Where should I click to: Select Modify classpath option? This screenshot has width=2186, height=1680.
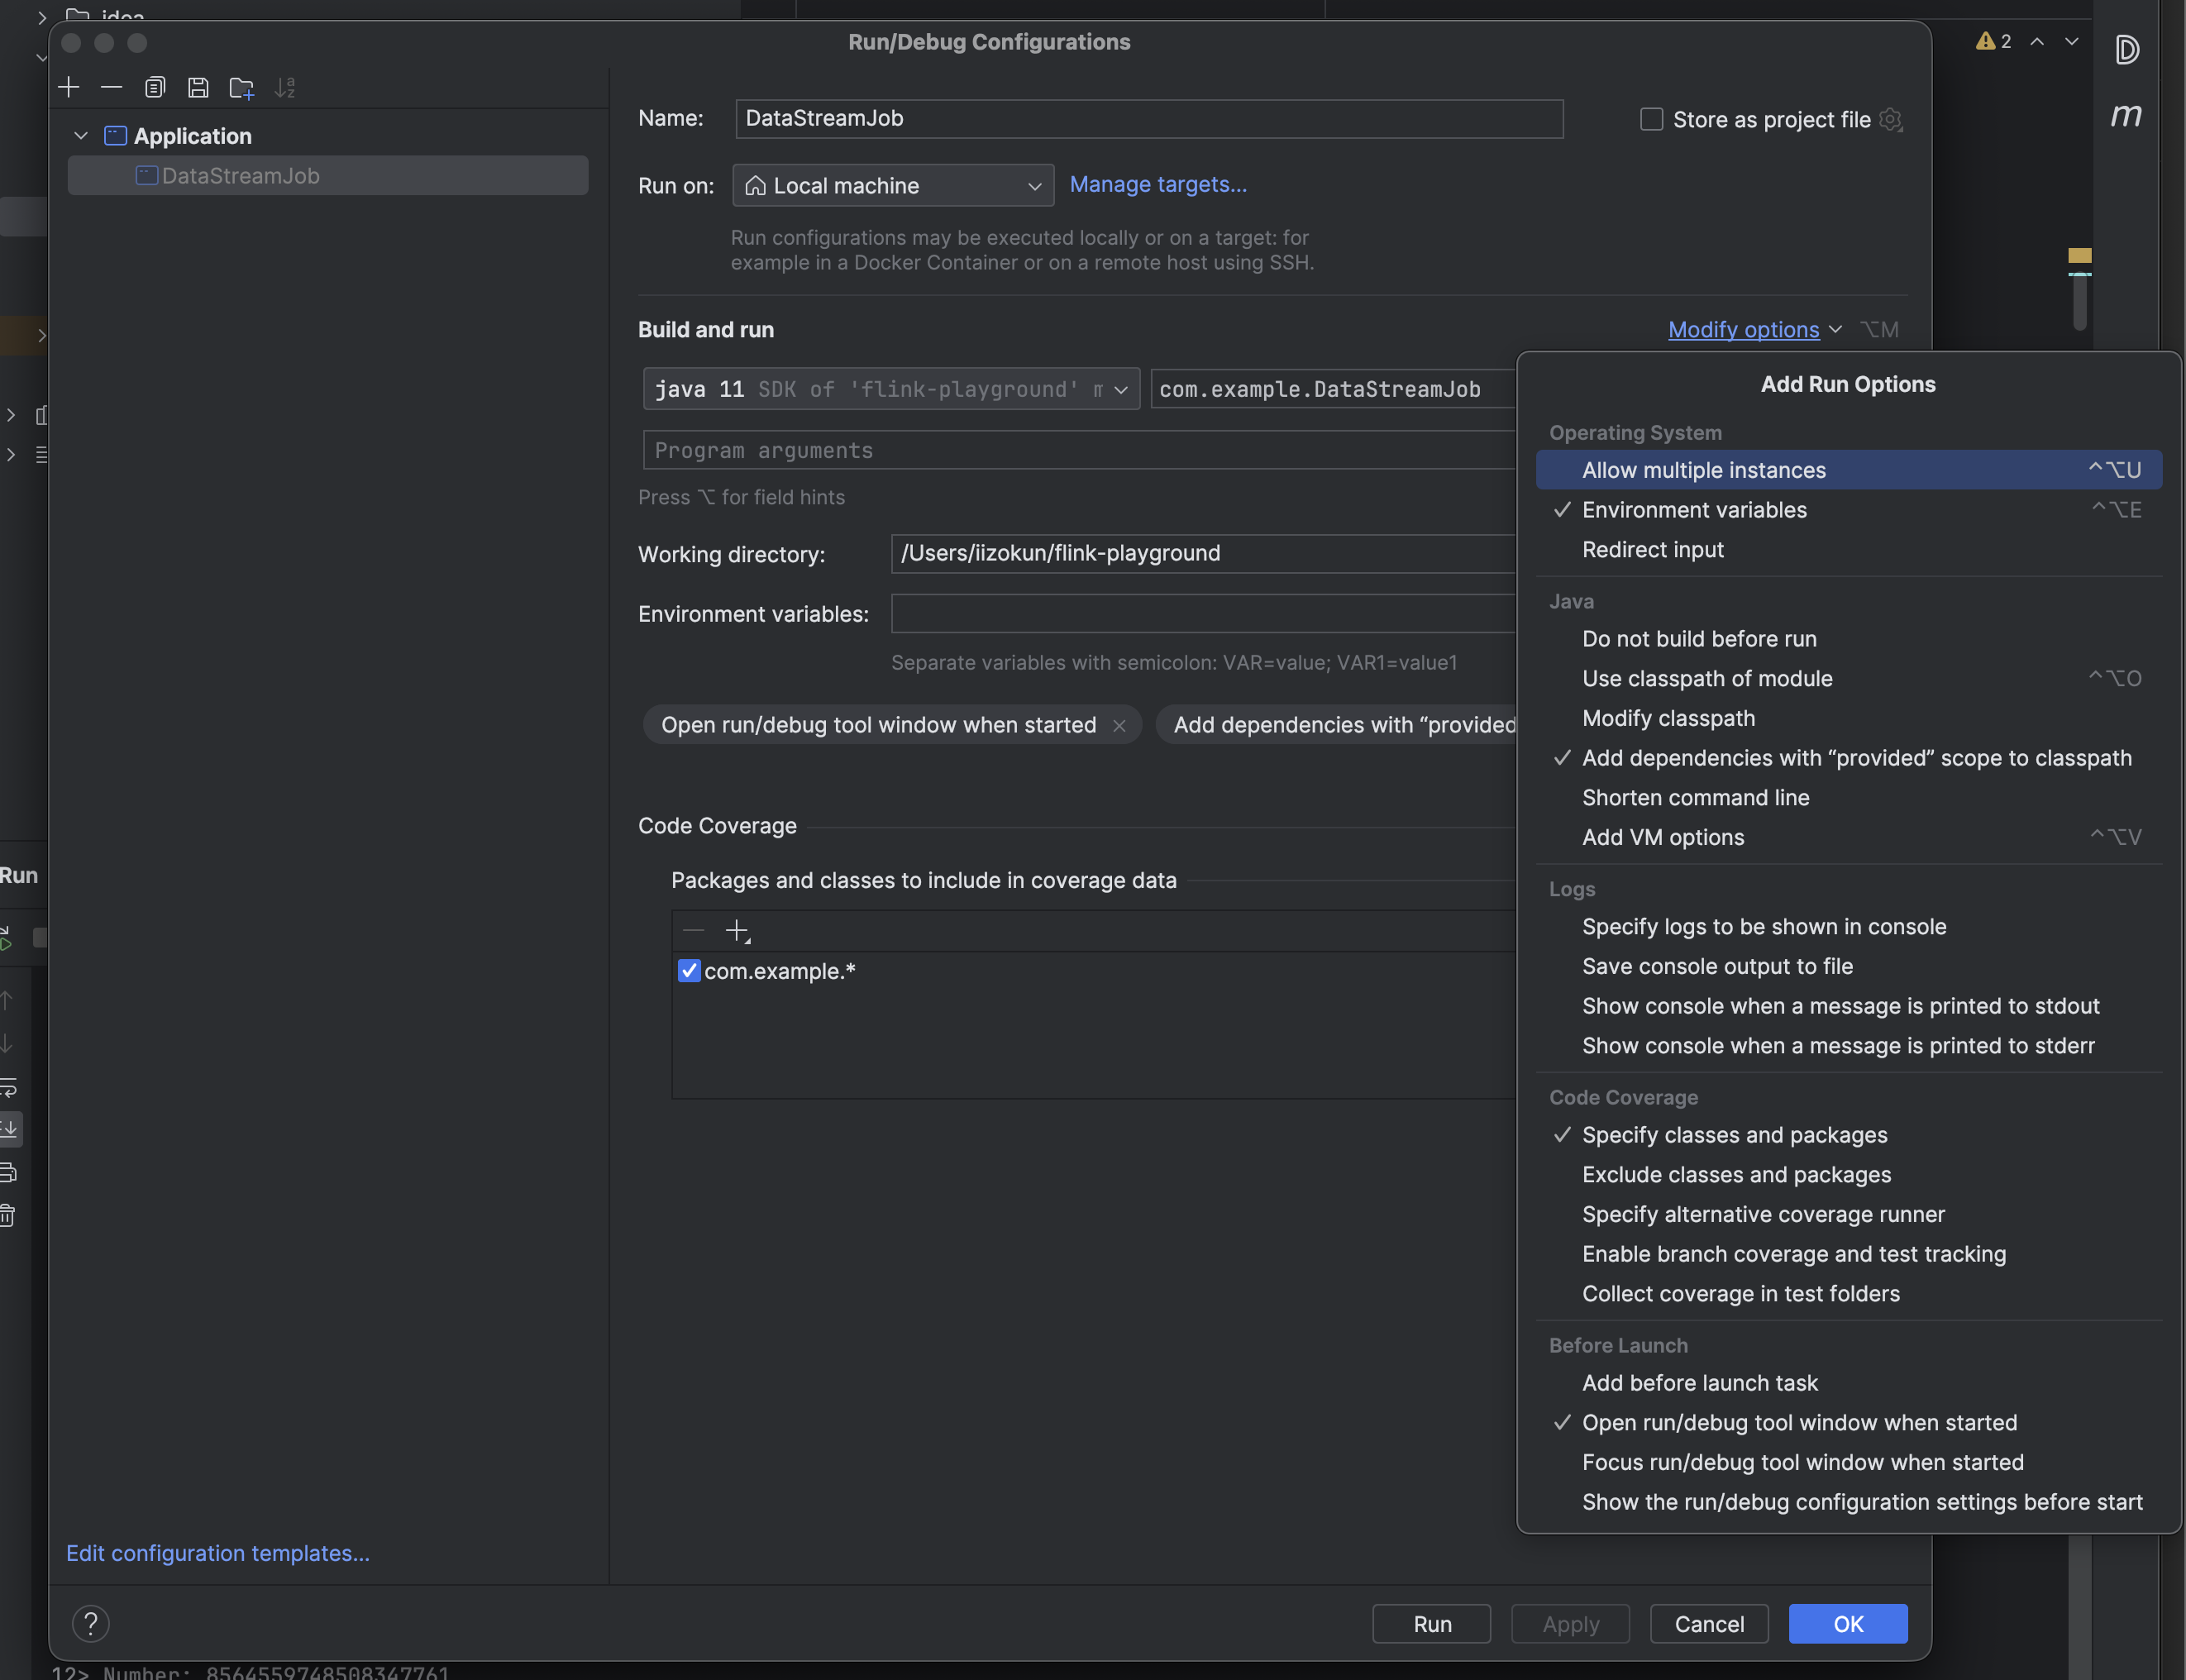[x=1849, y=718]
